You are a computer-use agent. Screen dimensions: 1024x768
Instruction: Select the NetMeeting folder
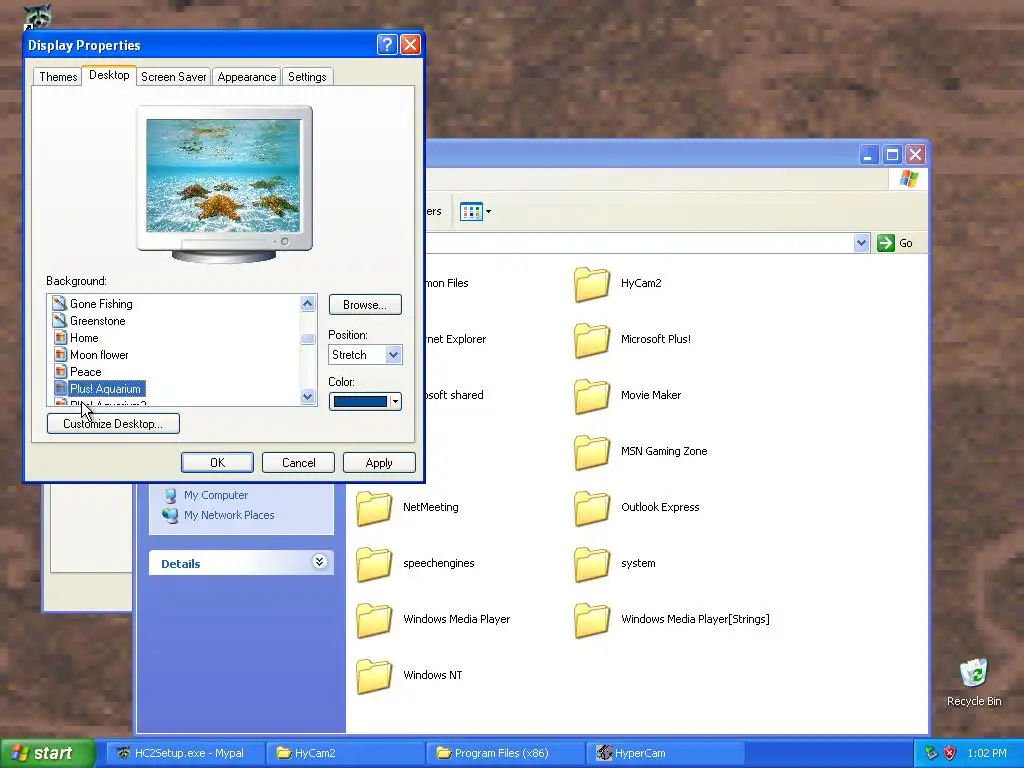[x=407, y=508]
